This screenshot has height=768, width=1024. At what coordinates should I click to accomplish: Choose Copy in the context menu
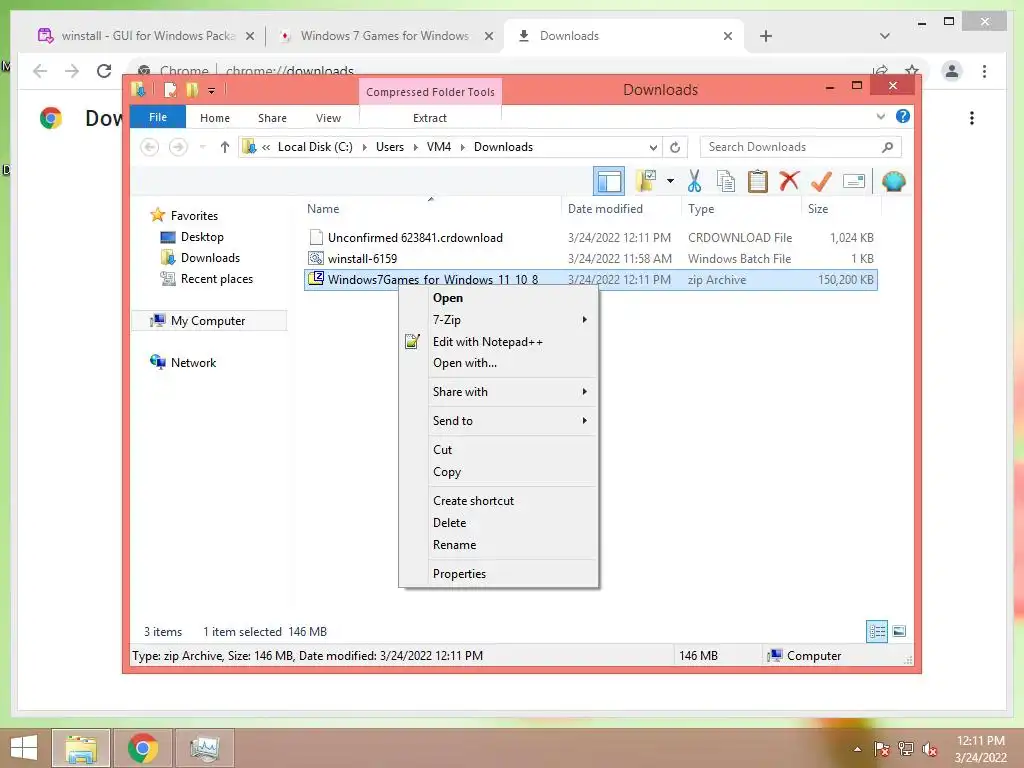(498, 472)
